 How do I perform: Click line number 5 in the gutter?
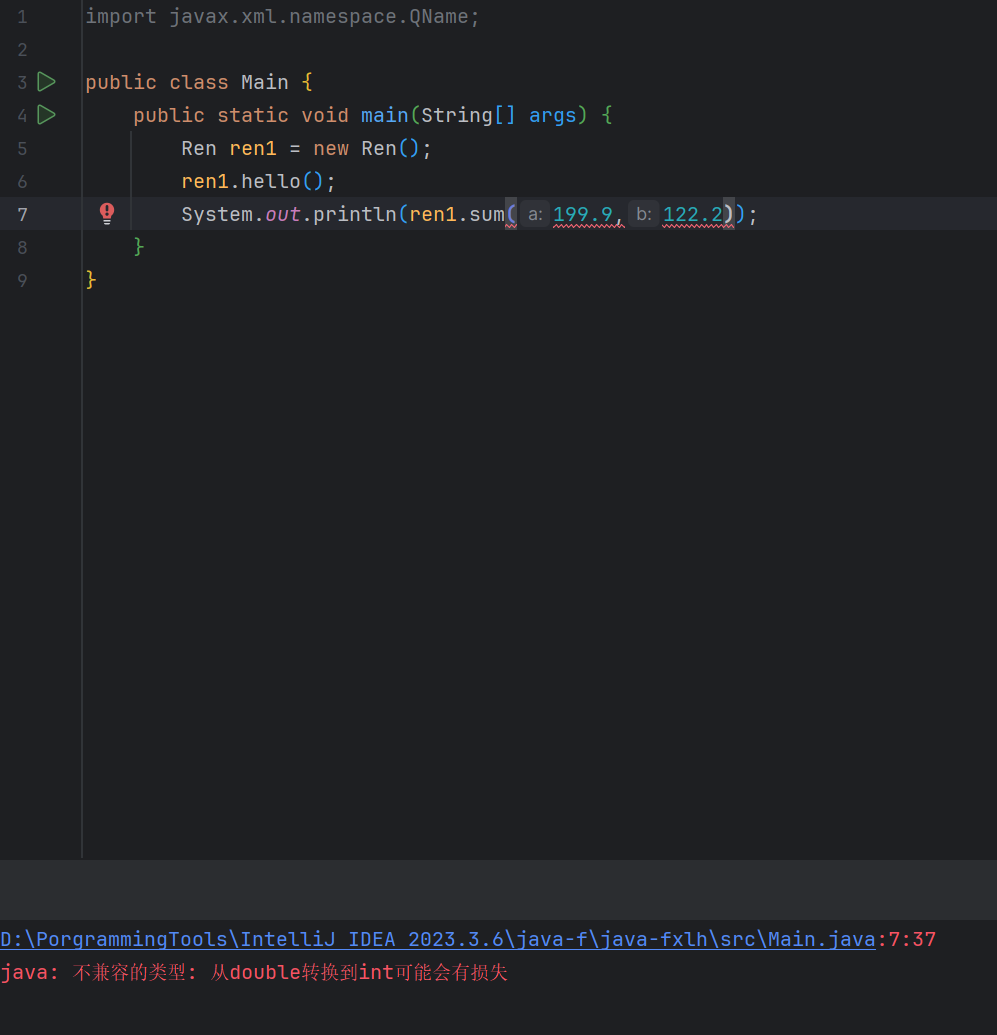[x=22, y=148]
